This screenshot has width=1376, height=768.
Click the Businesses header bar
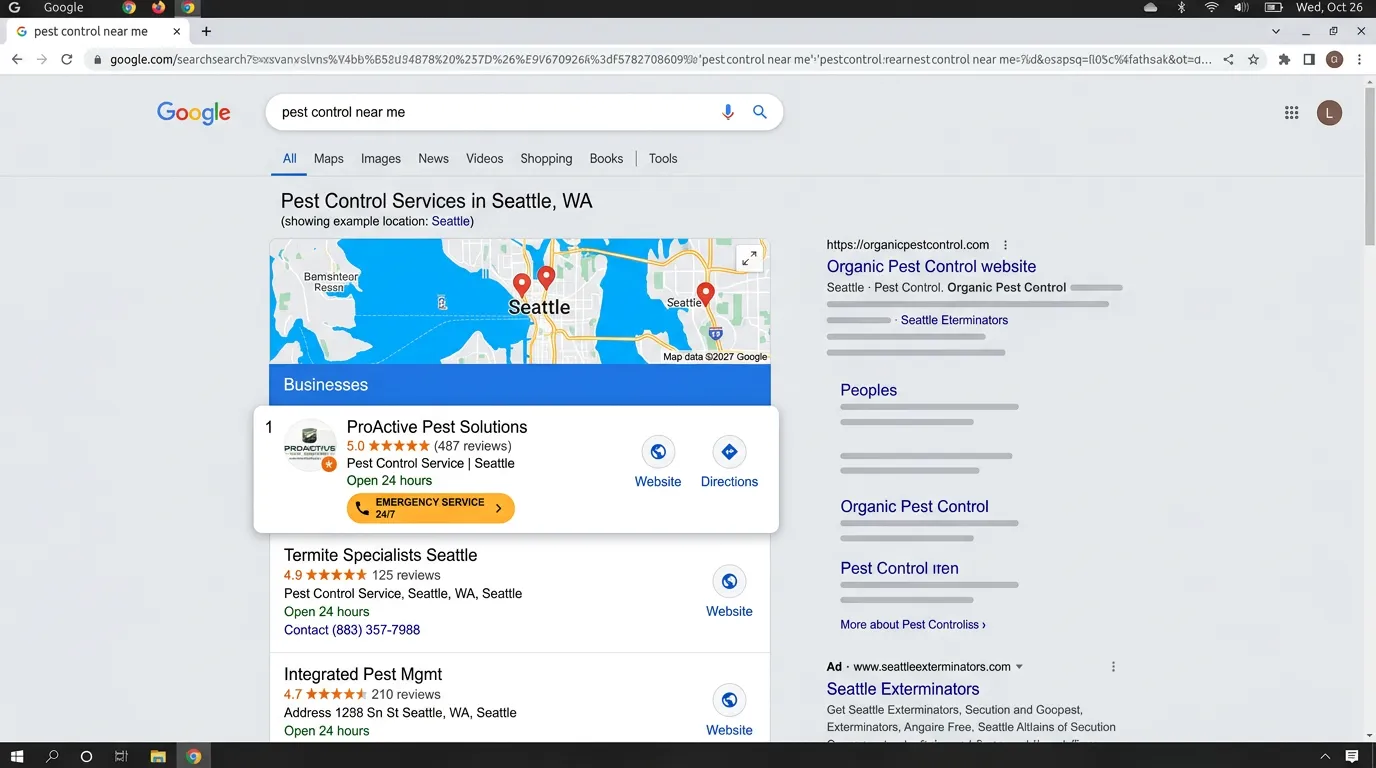point(520,384)
